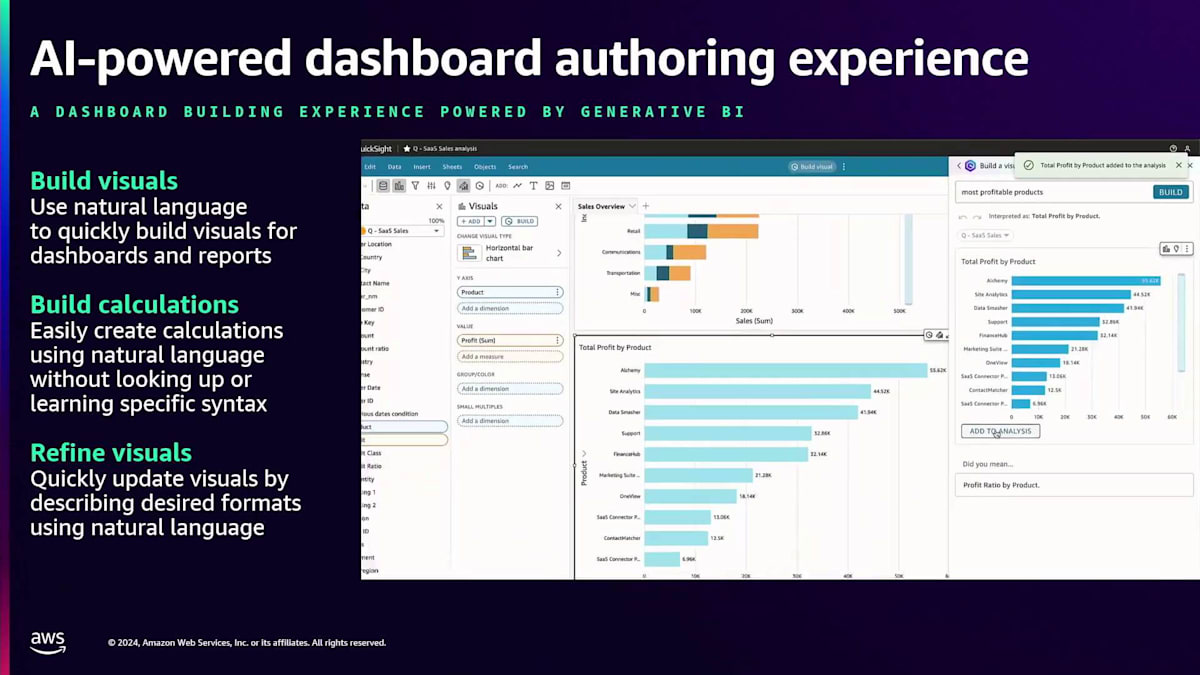
Task: Open the Search menu
Action: (518, 167)
